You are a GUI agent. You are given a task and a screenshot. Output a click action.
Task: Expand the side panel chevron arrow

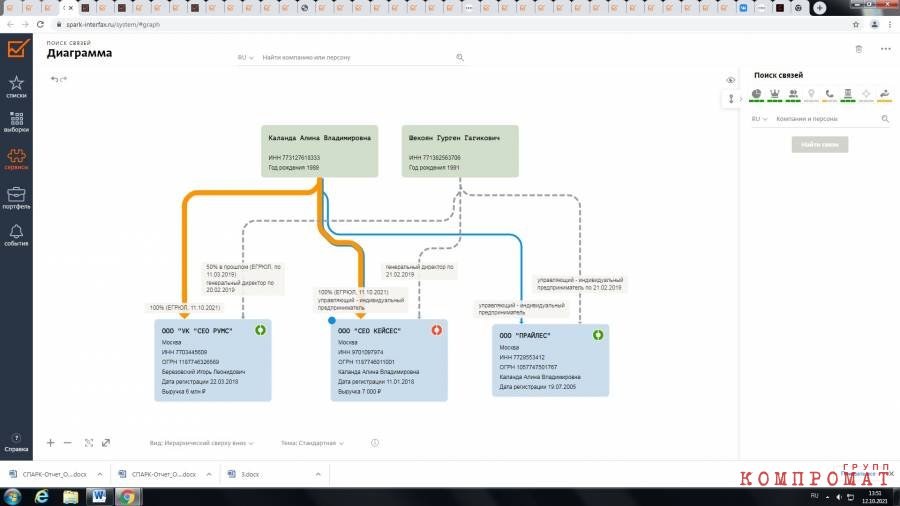(x=740, y=99)
